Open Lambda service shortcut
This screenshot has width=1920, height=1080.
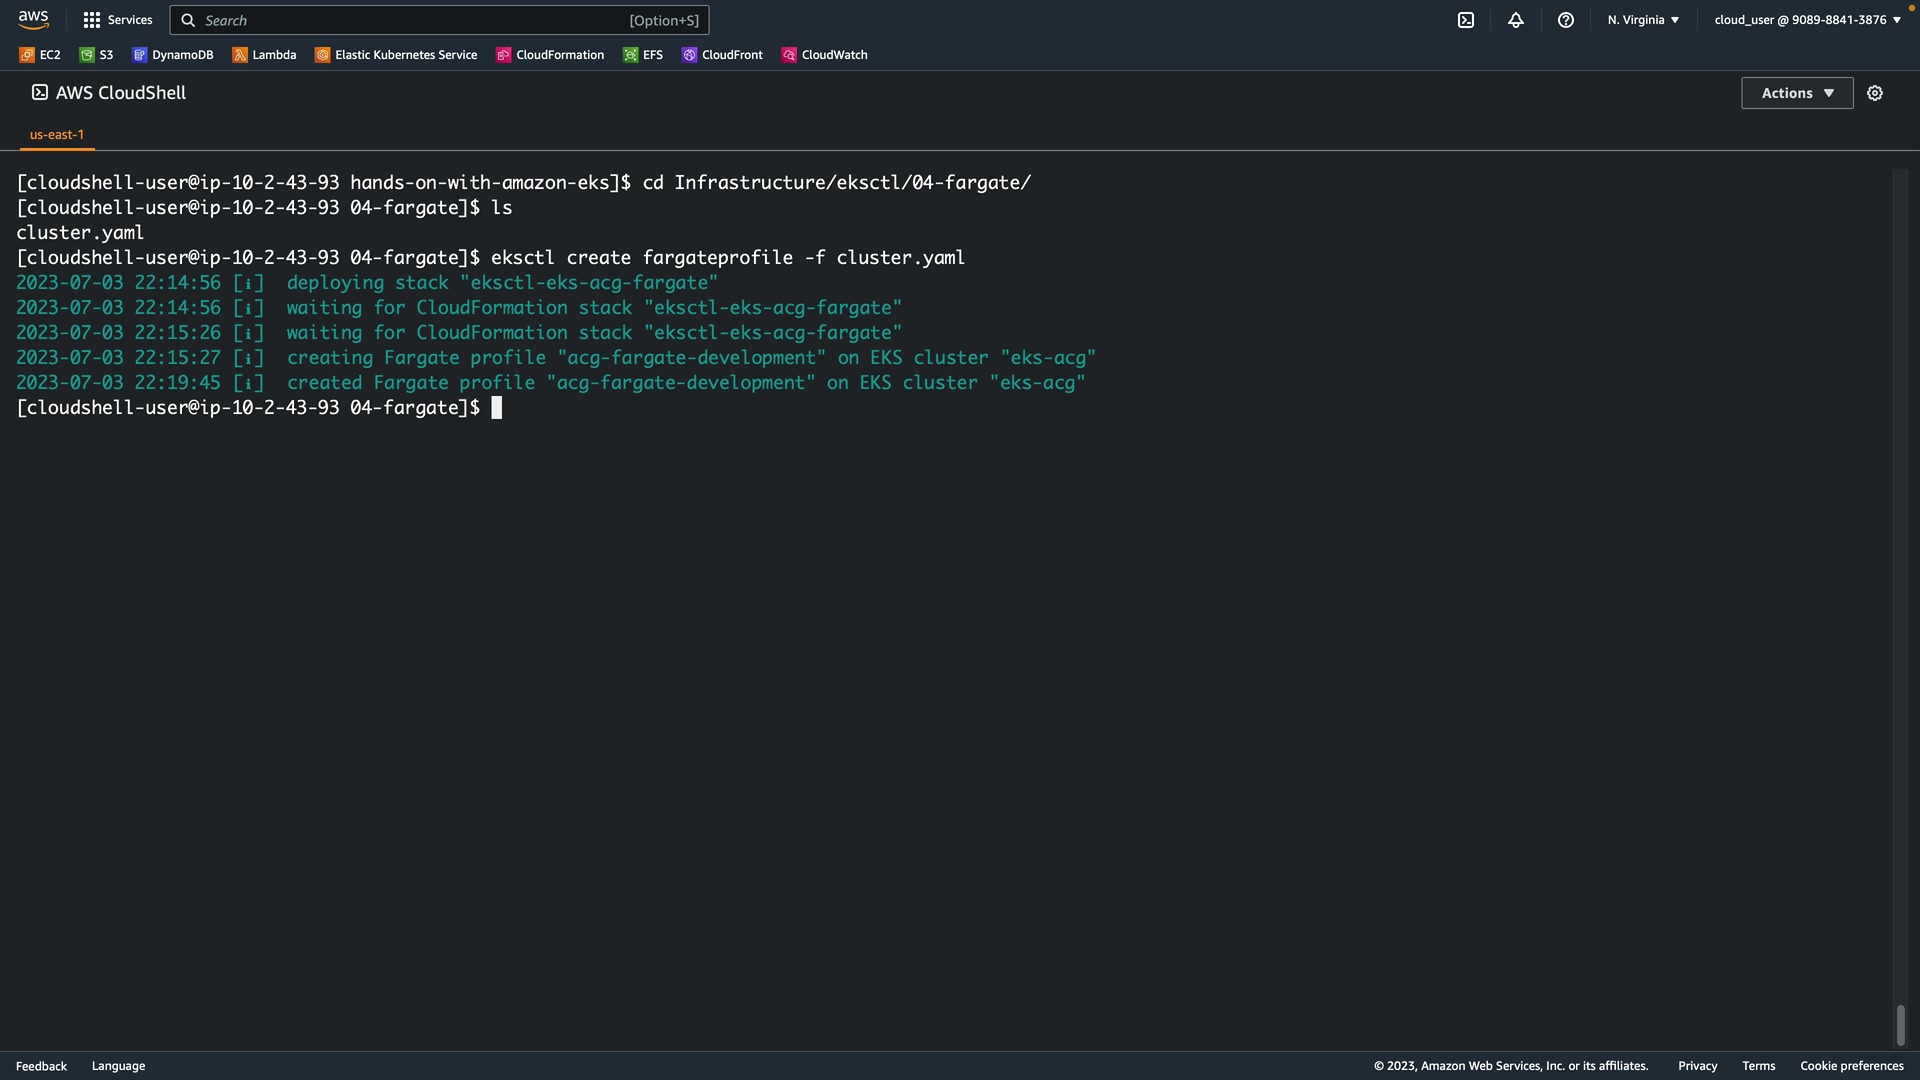pyautogui.click(x=264, y=55)
